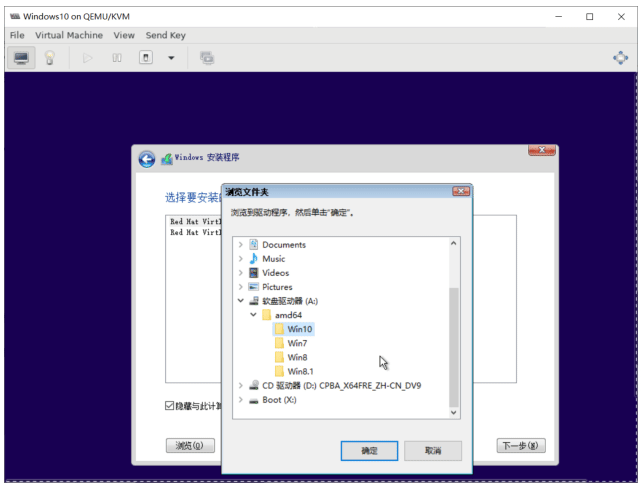Open the snapshots manager toolbar icon

click(207, 58)
